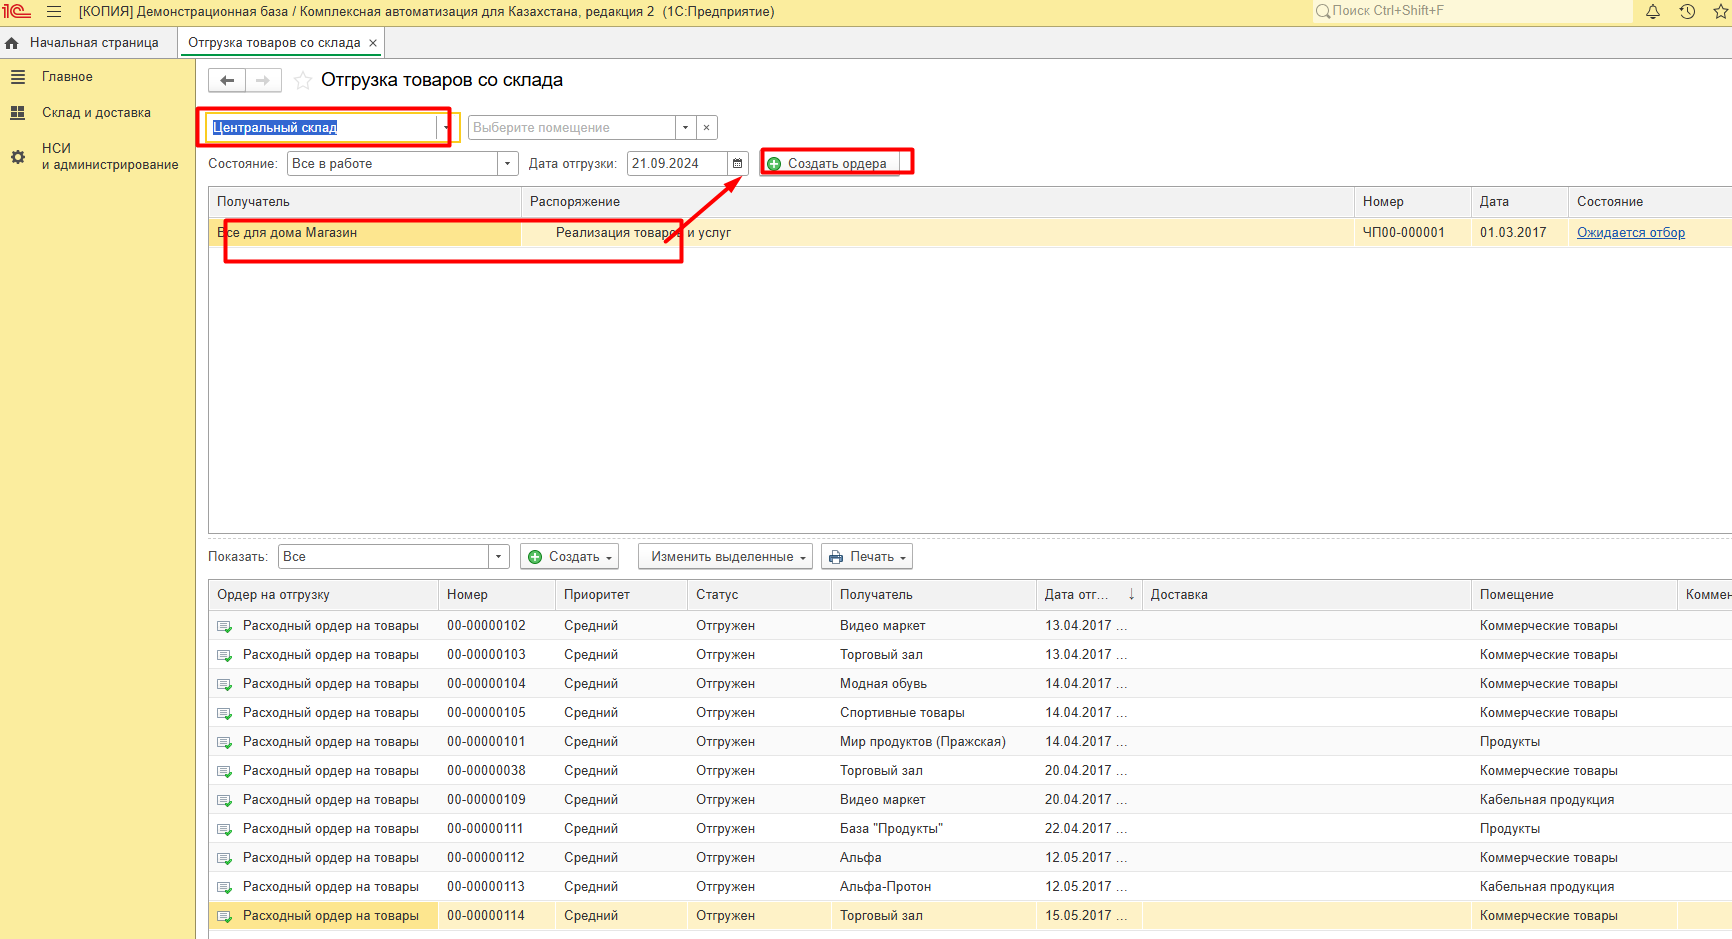Viewport: 1732px width, 939px height.
Task: Expand the Состояние filter dropdown
Action: [x=508, y=164]
